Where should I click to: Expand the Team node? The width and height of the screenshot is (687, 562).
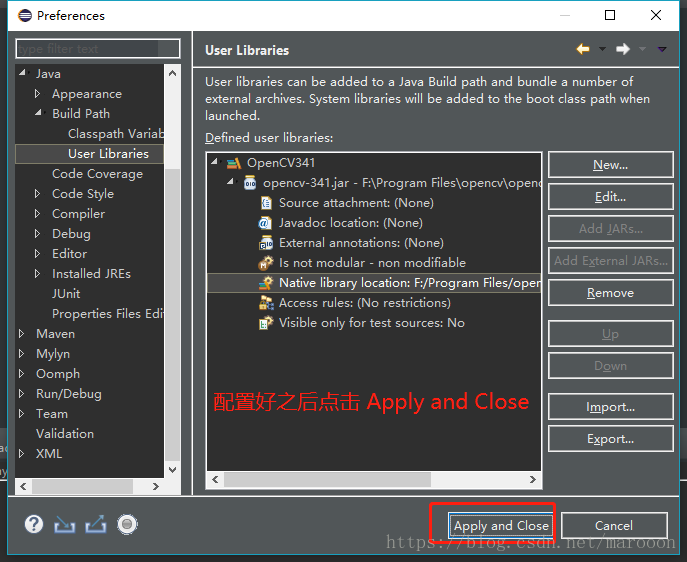click(x=21, y=414)
